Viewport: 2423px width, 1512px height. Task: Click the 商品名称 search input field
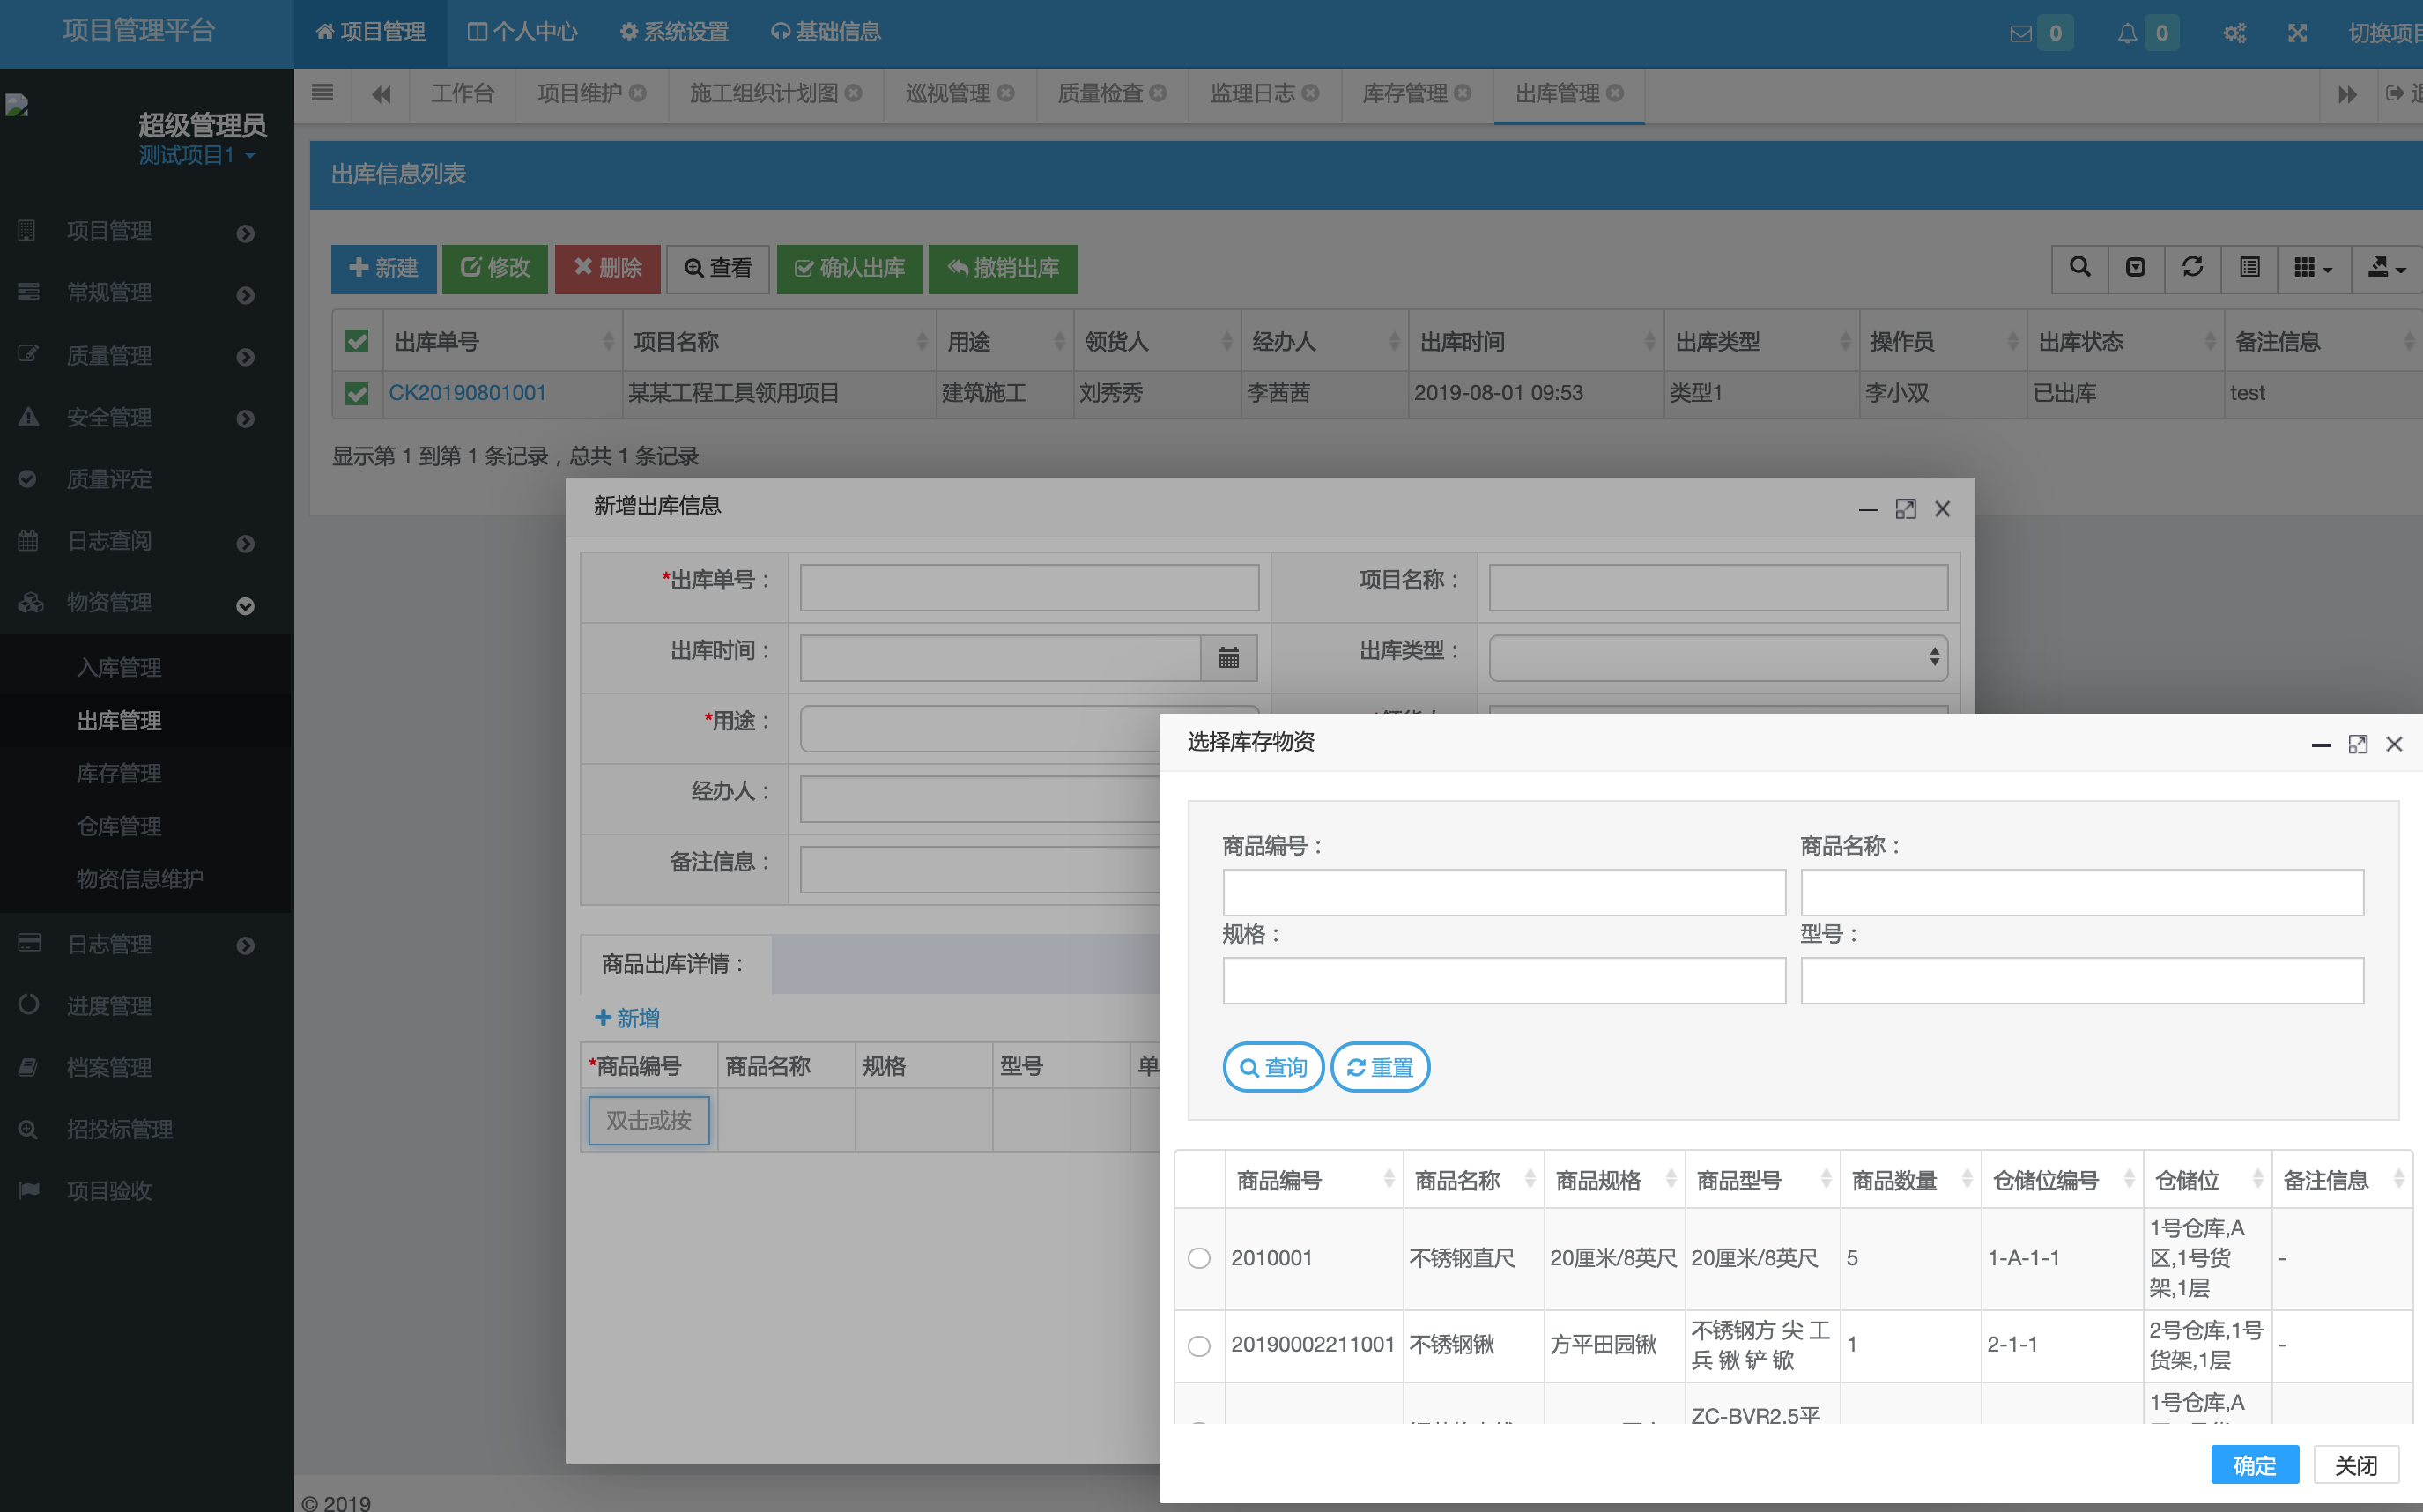tap(2082, 892)
